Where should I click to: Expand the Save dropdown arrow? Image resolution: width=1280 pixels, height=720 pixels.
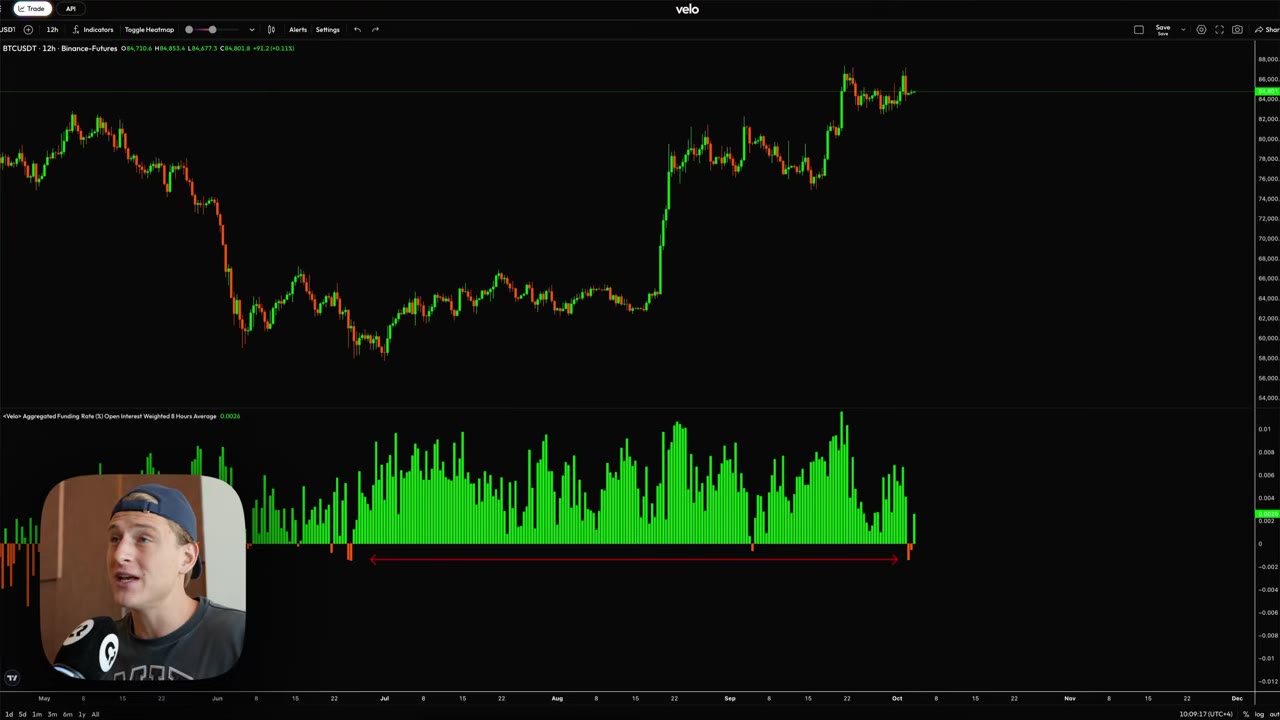(1183, 30)
